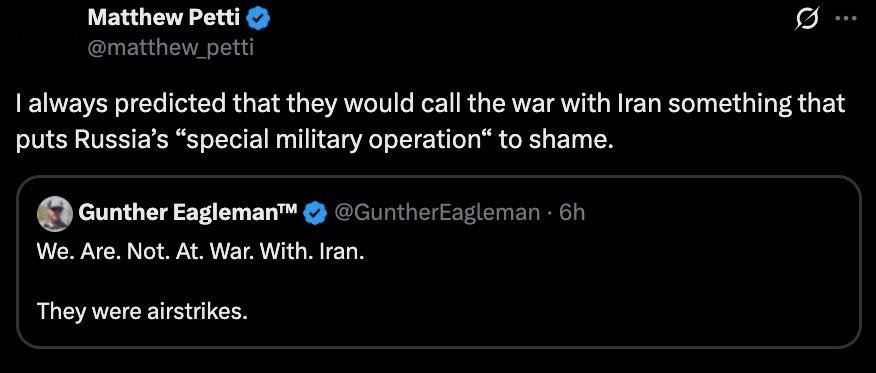The width and height of the screenshot is (876, 373).
Task: Click the "special military operation" phrase
Action: [330, 140]
